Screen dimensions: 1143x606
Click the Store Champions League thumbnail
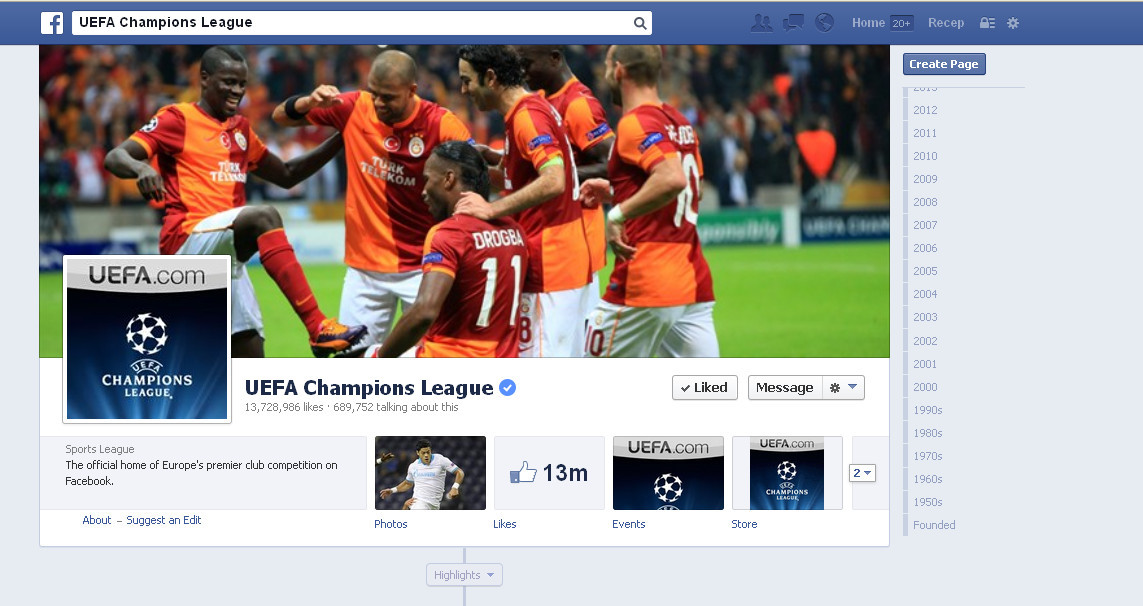(787, 473)
